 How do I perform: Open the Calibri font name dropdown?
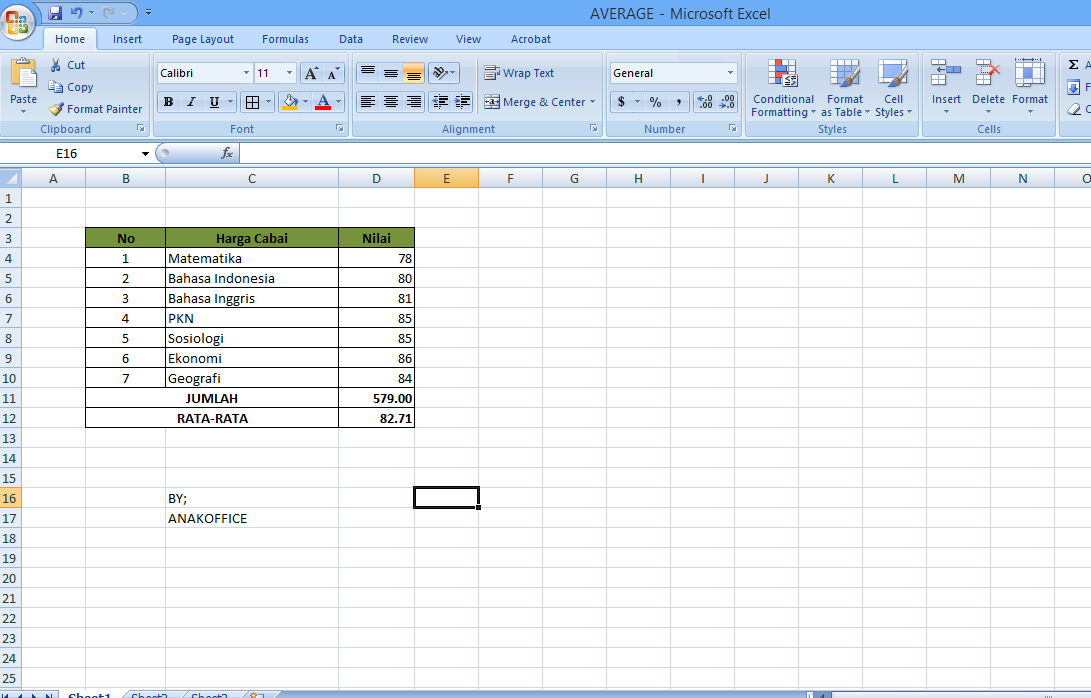[246, 73]
